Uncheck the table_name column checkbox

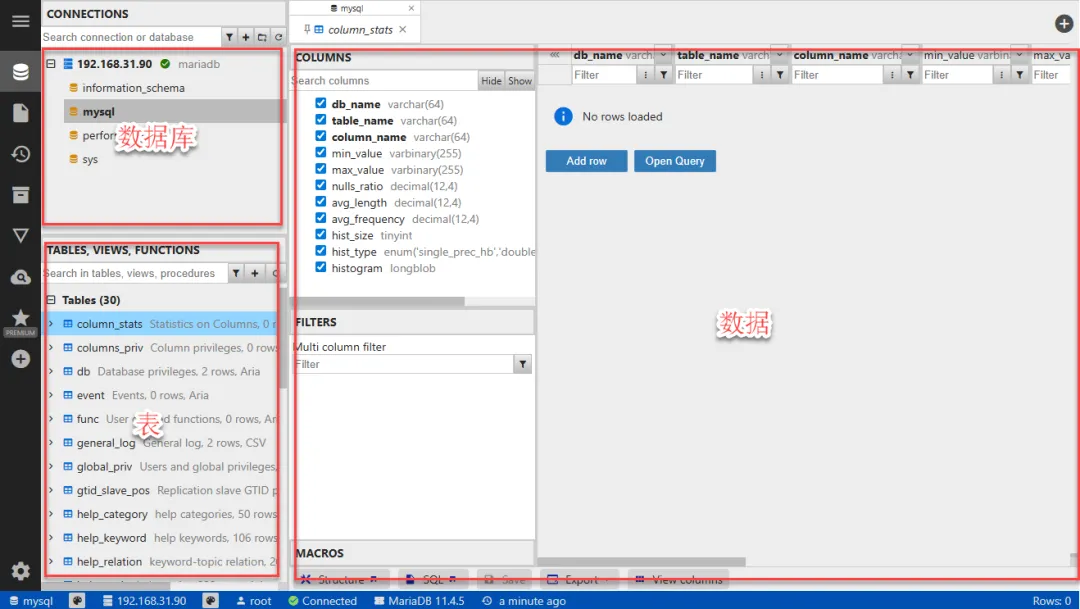point(320,120)
